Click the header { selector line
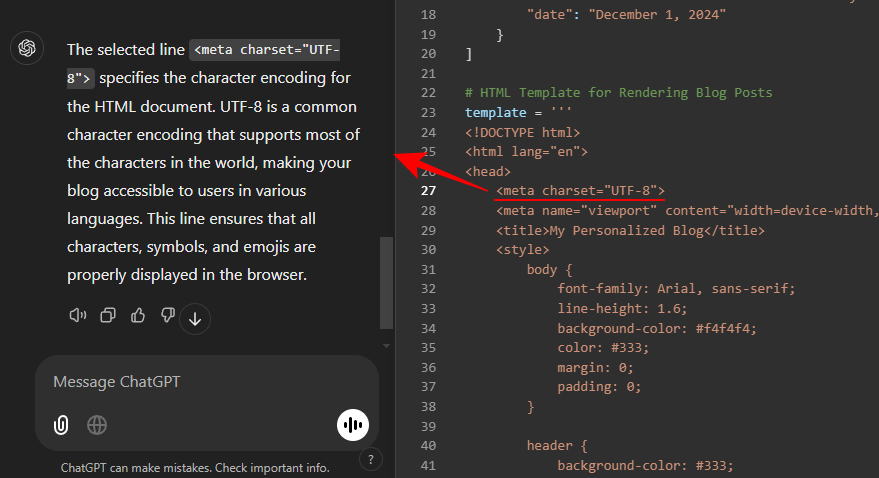 coord(557,445)
